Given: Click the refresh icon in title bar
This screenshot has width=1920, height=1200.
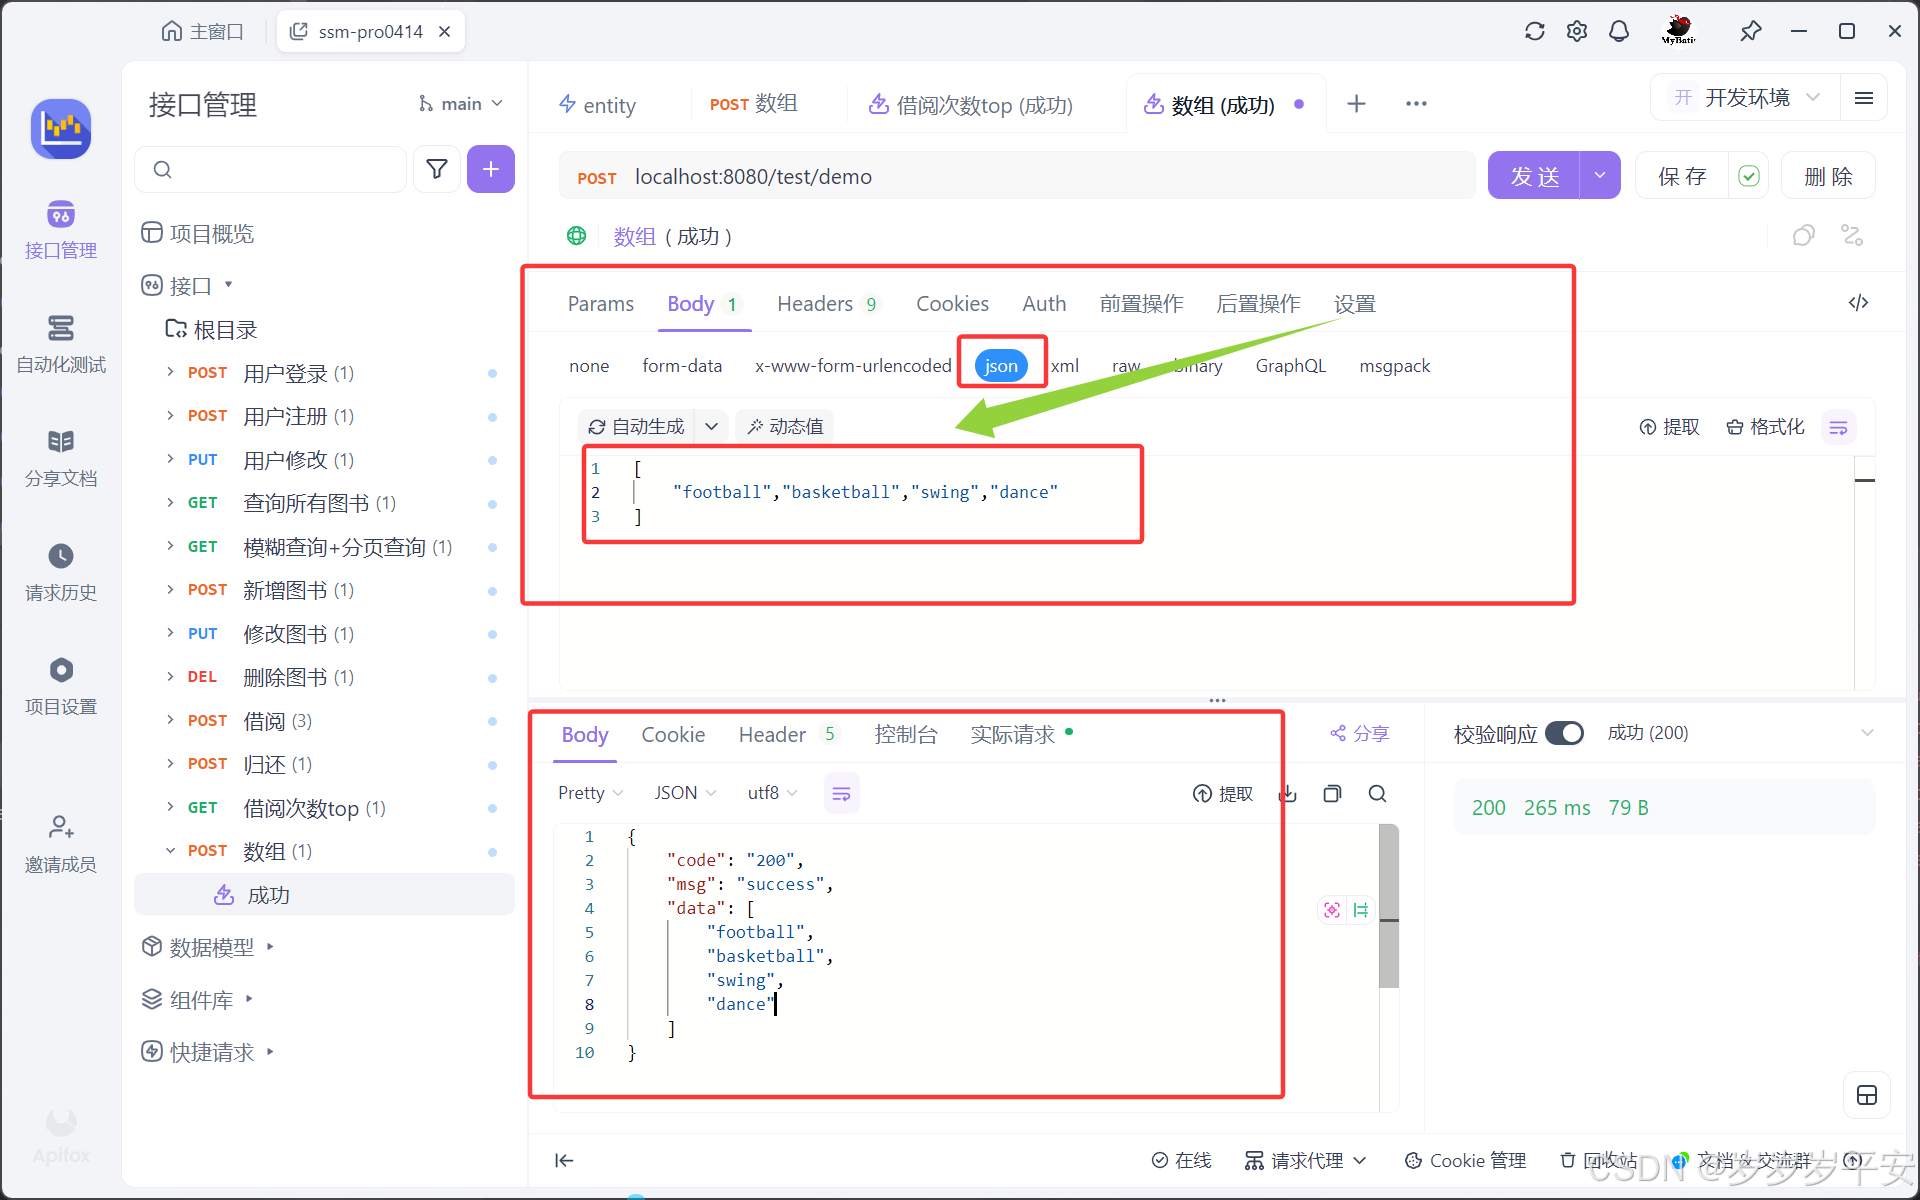Looking at the screenshot, I should click(x=1535, y=31).
